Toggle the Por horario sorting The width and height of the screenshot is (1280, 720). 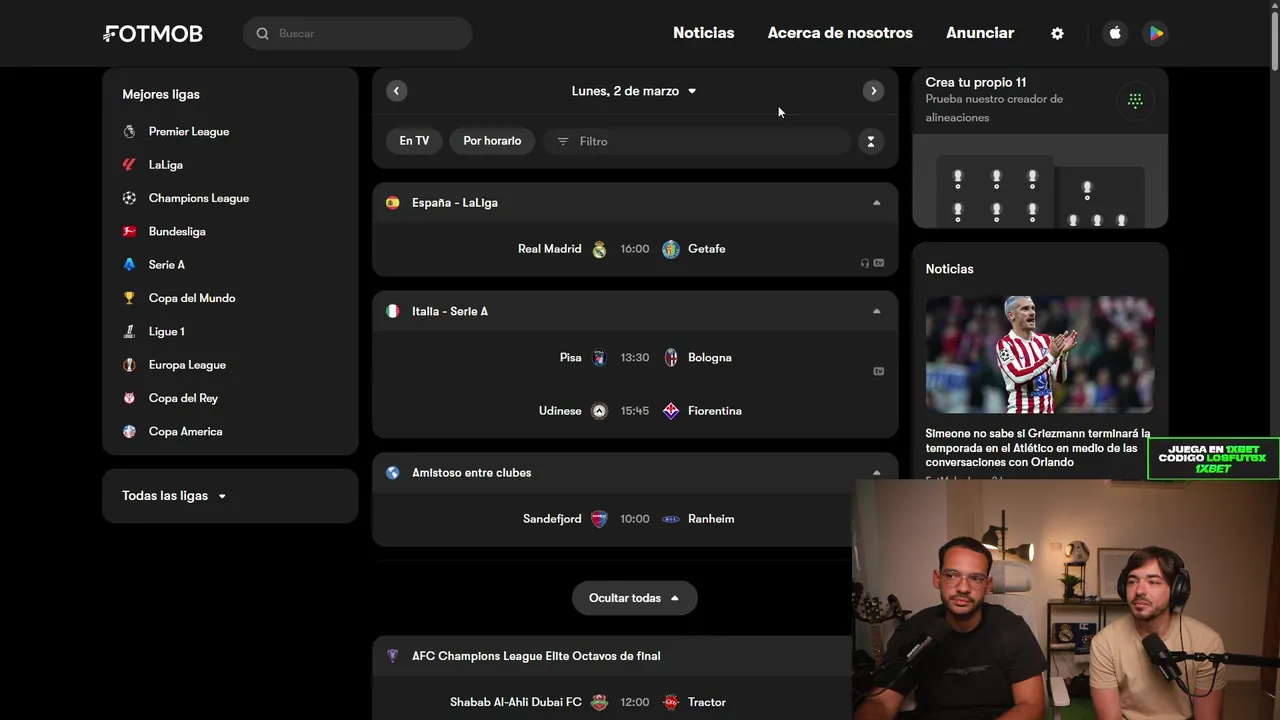pyautogui.click(x=492, y=141)
